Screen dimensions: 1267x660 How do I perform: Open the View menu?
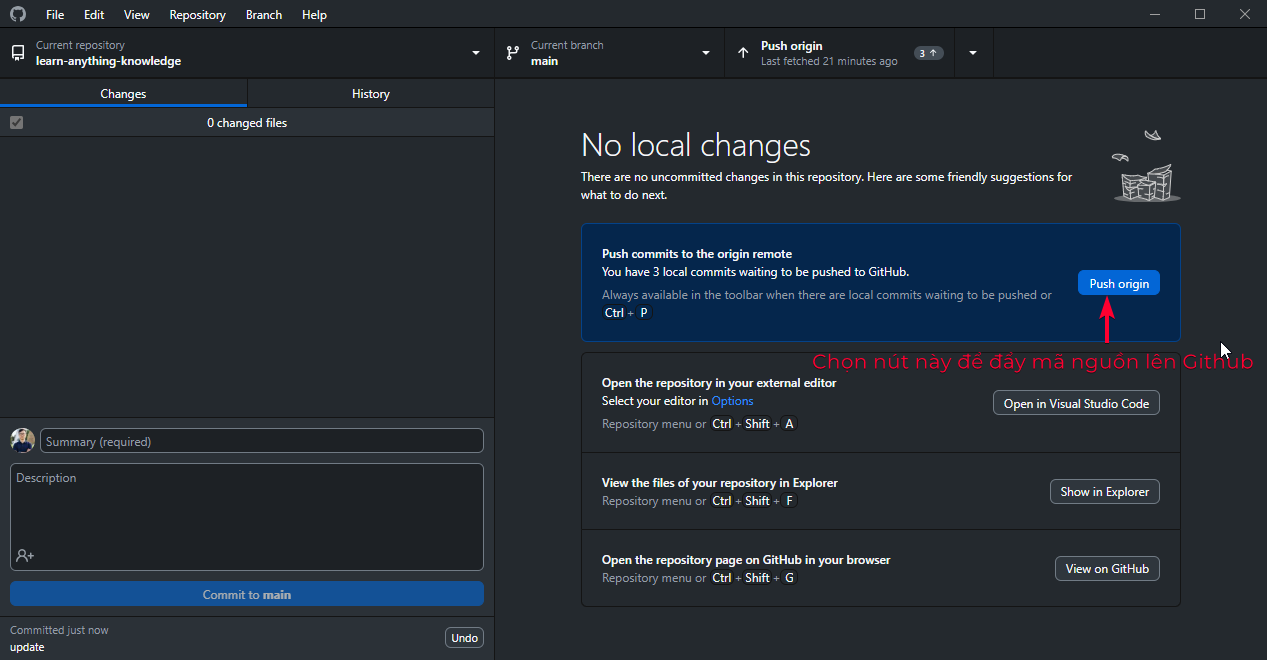pyautogui.click(x=137, y=15)
